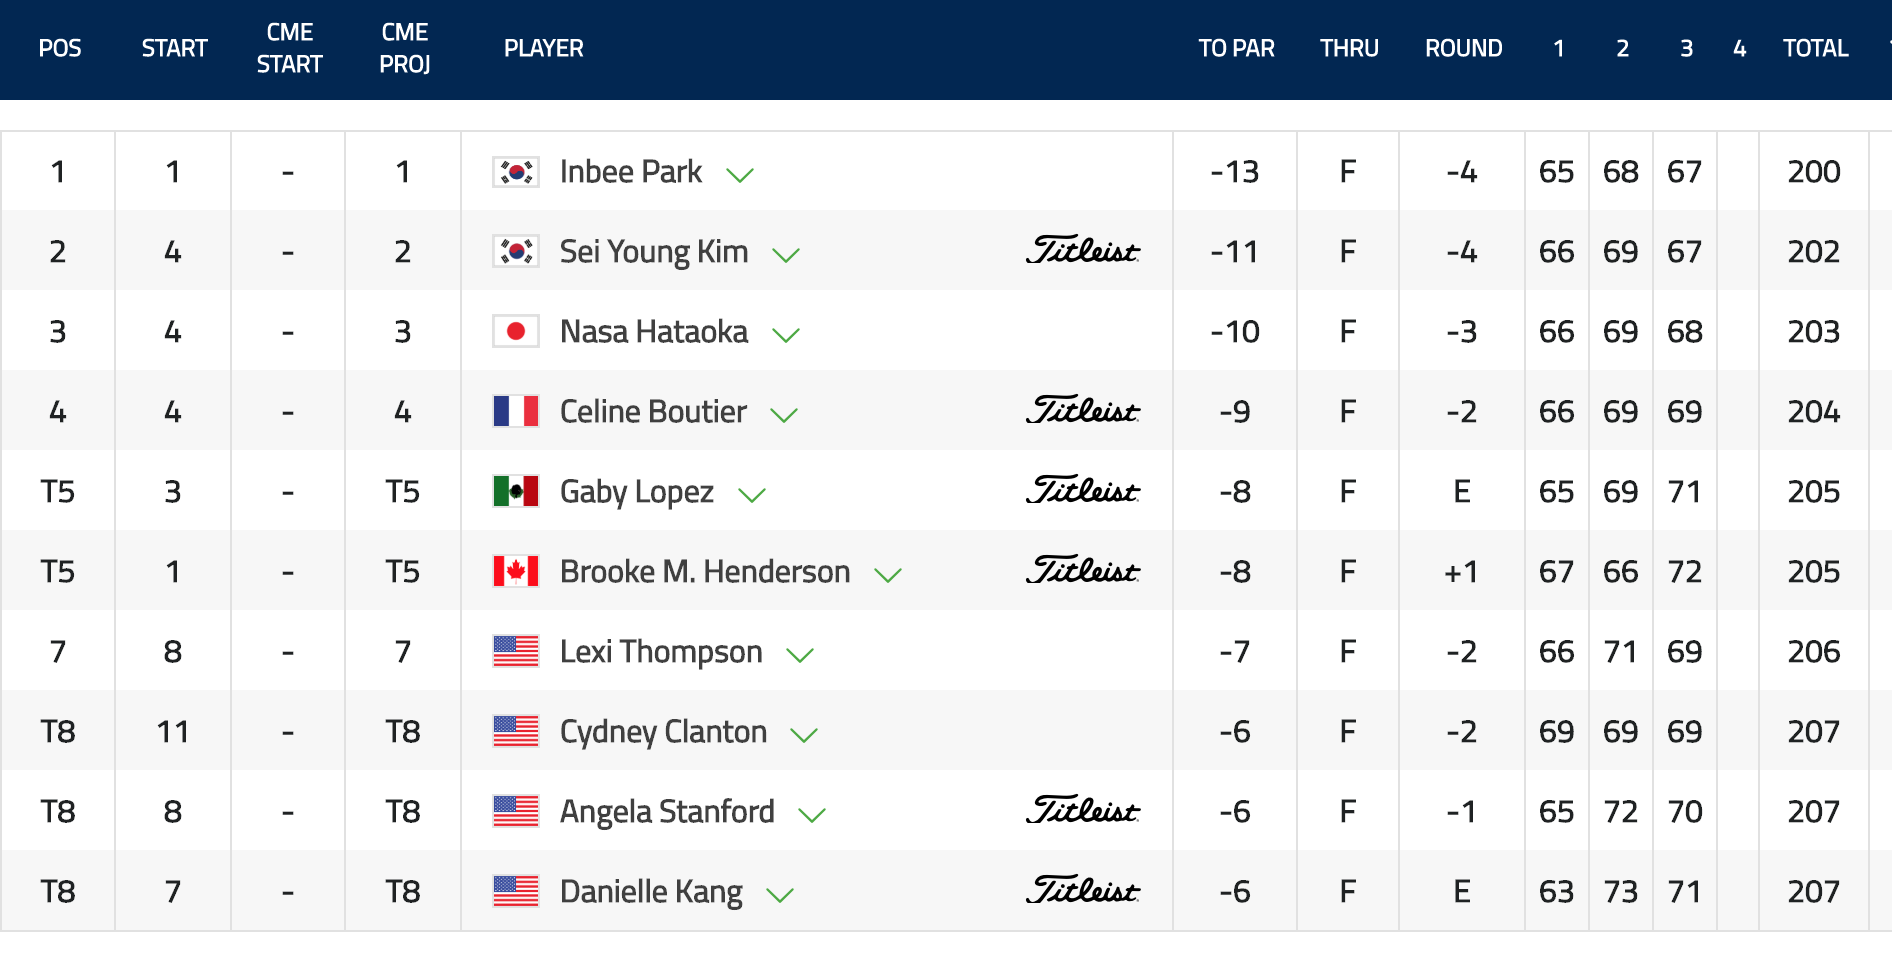Sort by the POS column header
This screenshot has height=954, width=1892.
(60, 48)
